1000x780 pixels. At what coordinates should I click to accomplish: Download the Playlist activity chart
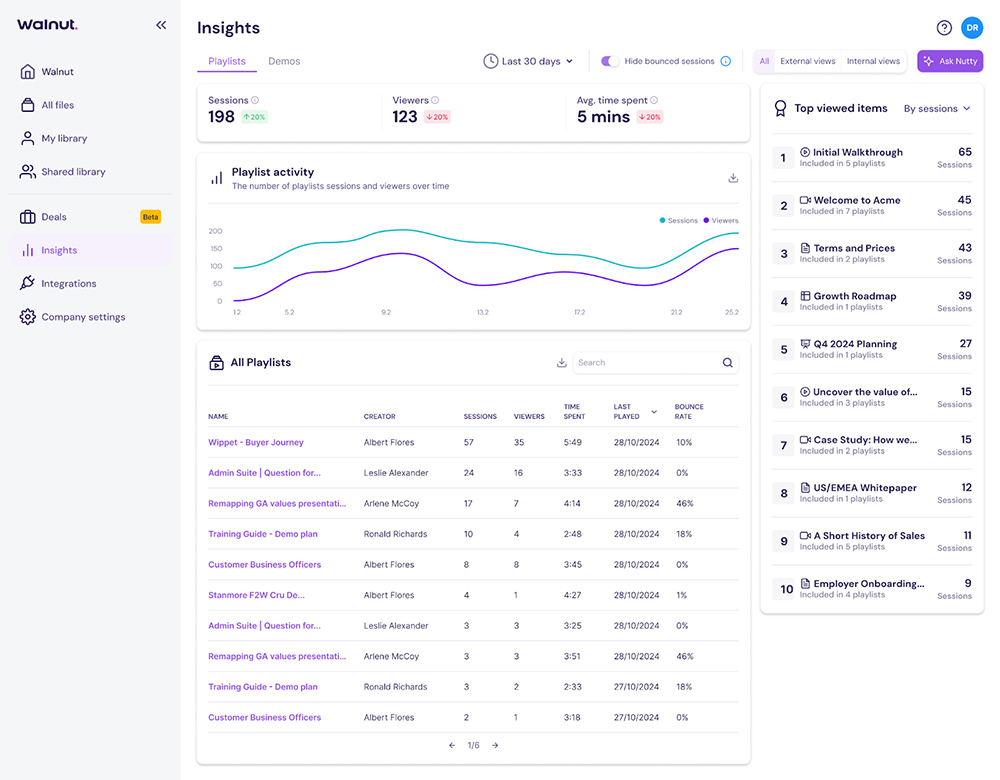point(733,177)
